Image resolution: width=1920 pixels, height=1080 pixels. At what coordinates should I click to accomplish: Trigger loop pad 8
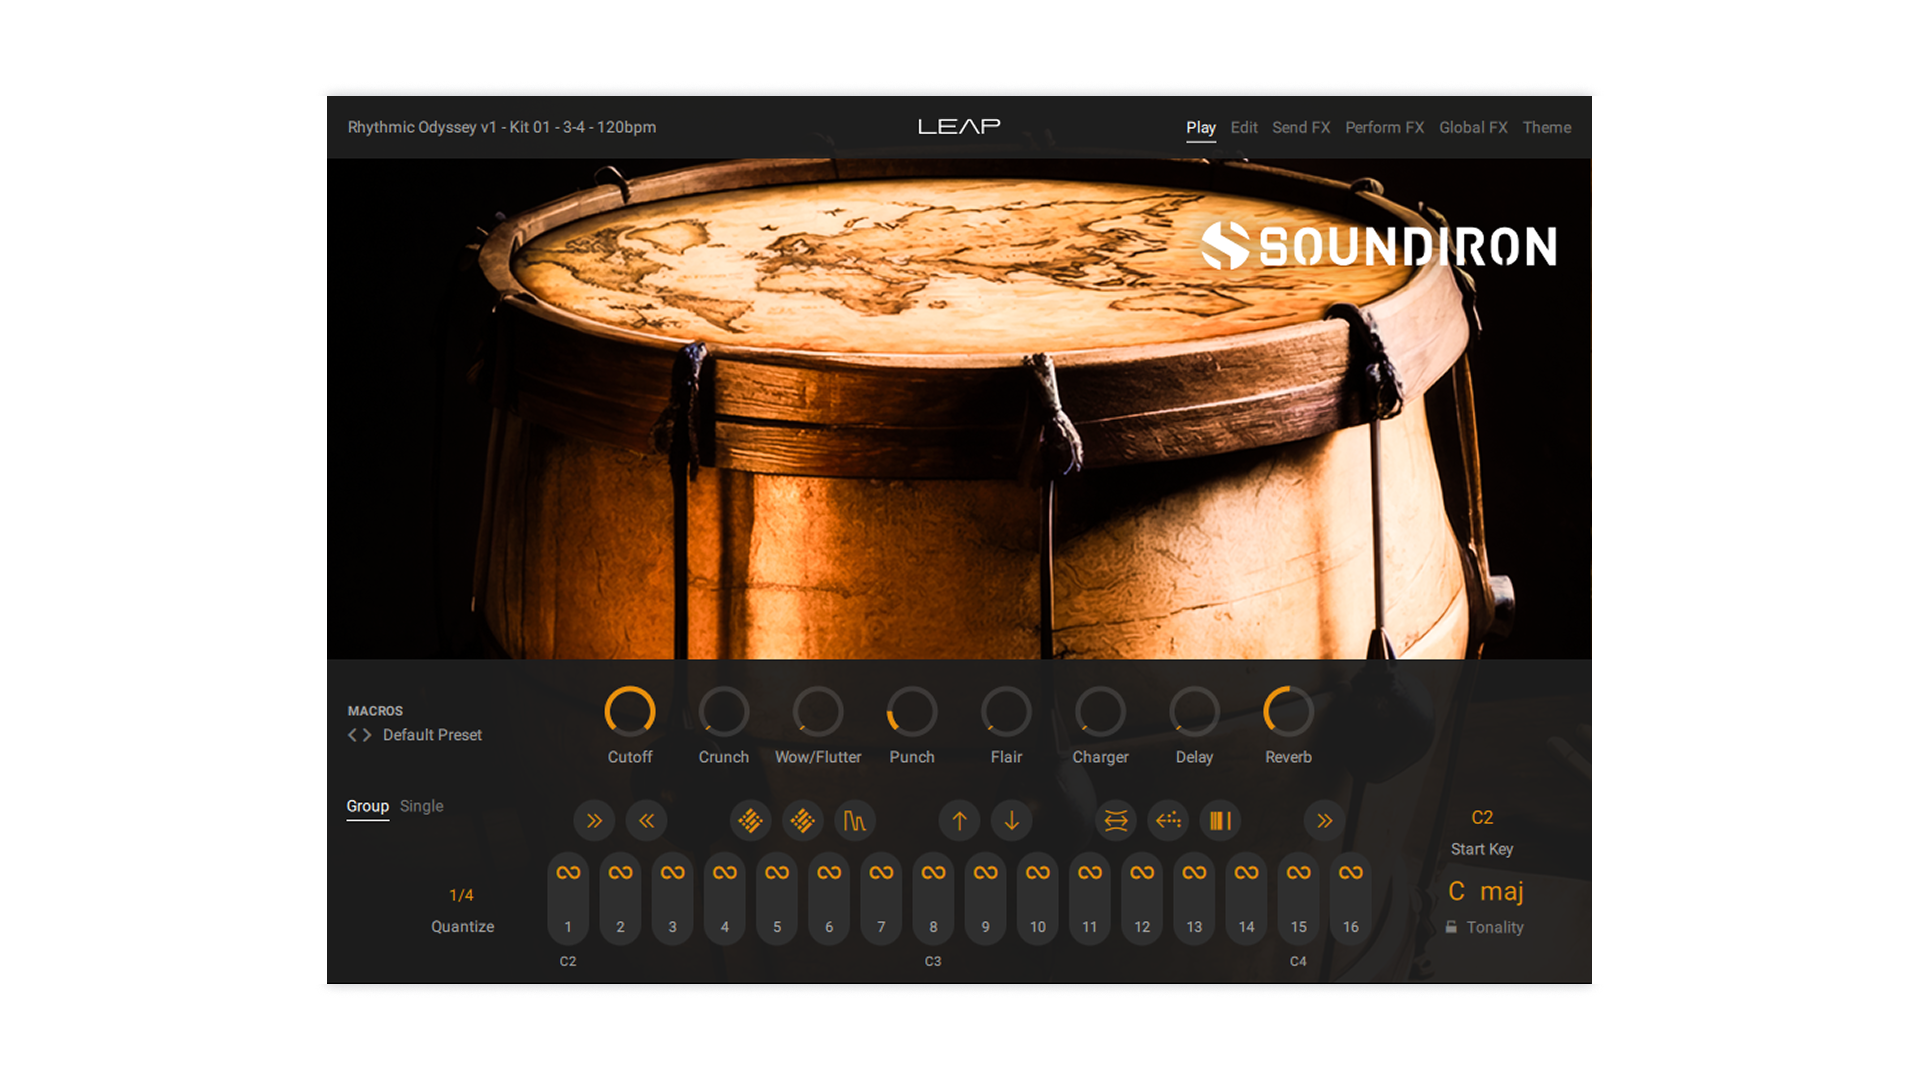click(933, 899)
